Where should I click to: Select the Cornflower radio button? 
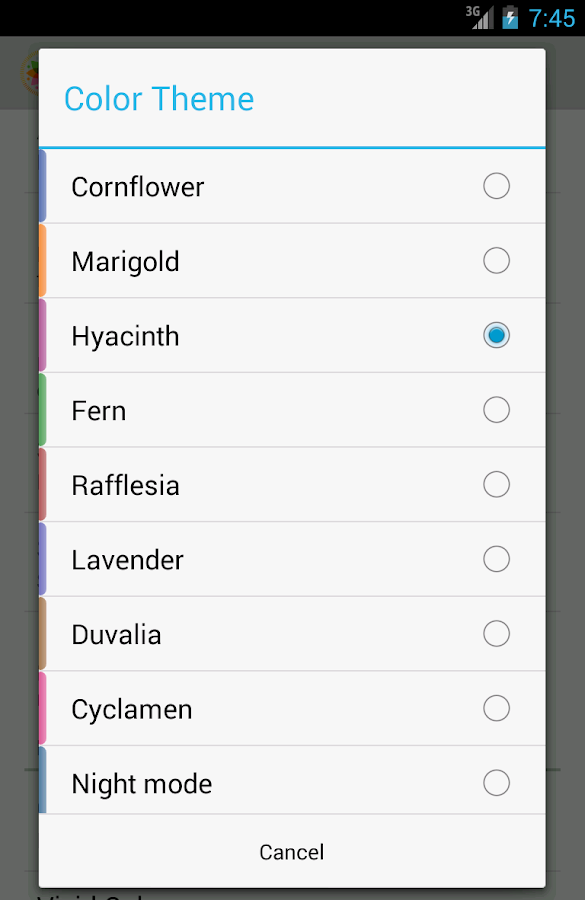(x=497, y=186)
